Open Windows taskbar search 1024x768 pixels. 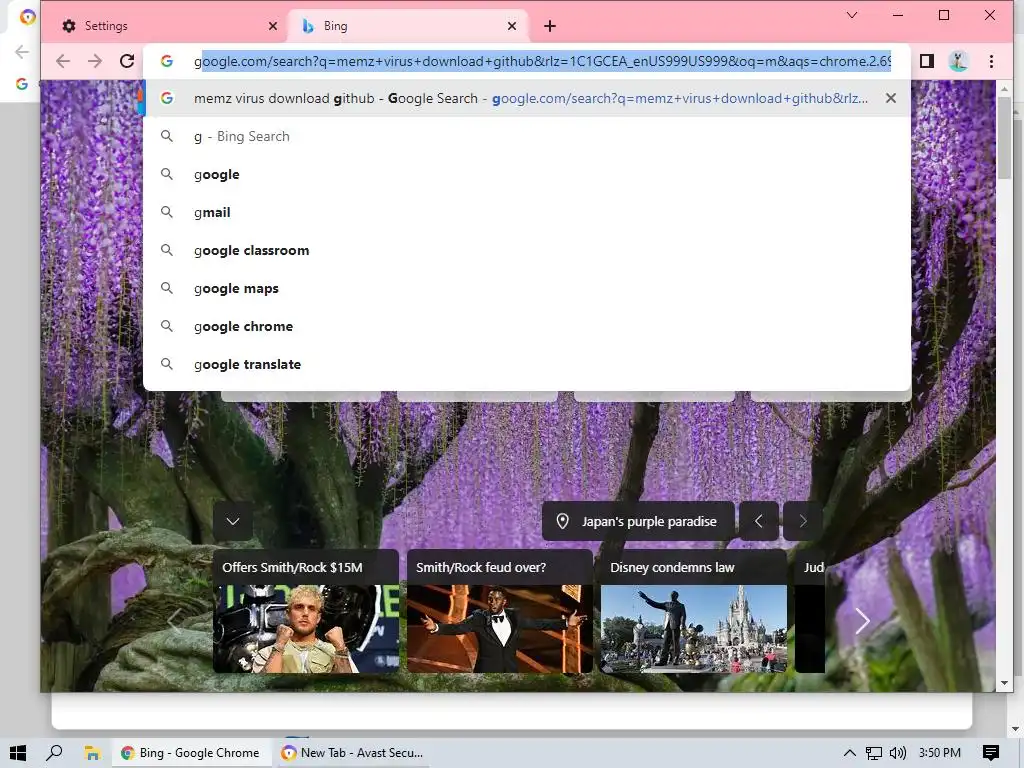tap(54, 753)
